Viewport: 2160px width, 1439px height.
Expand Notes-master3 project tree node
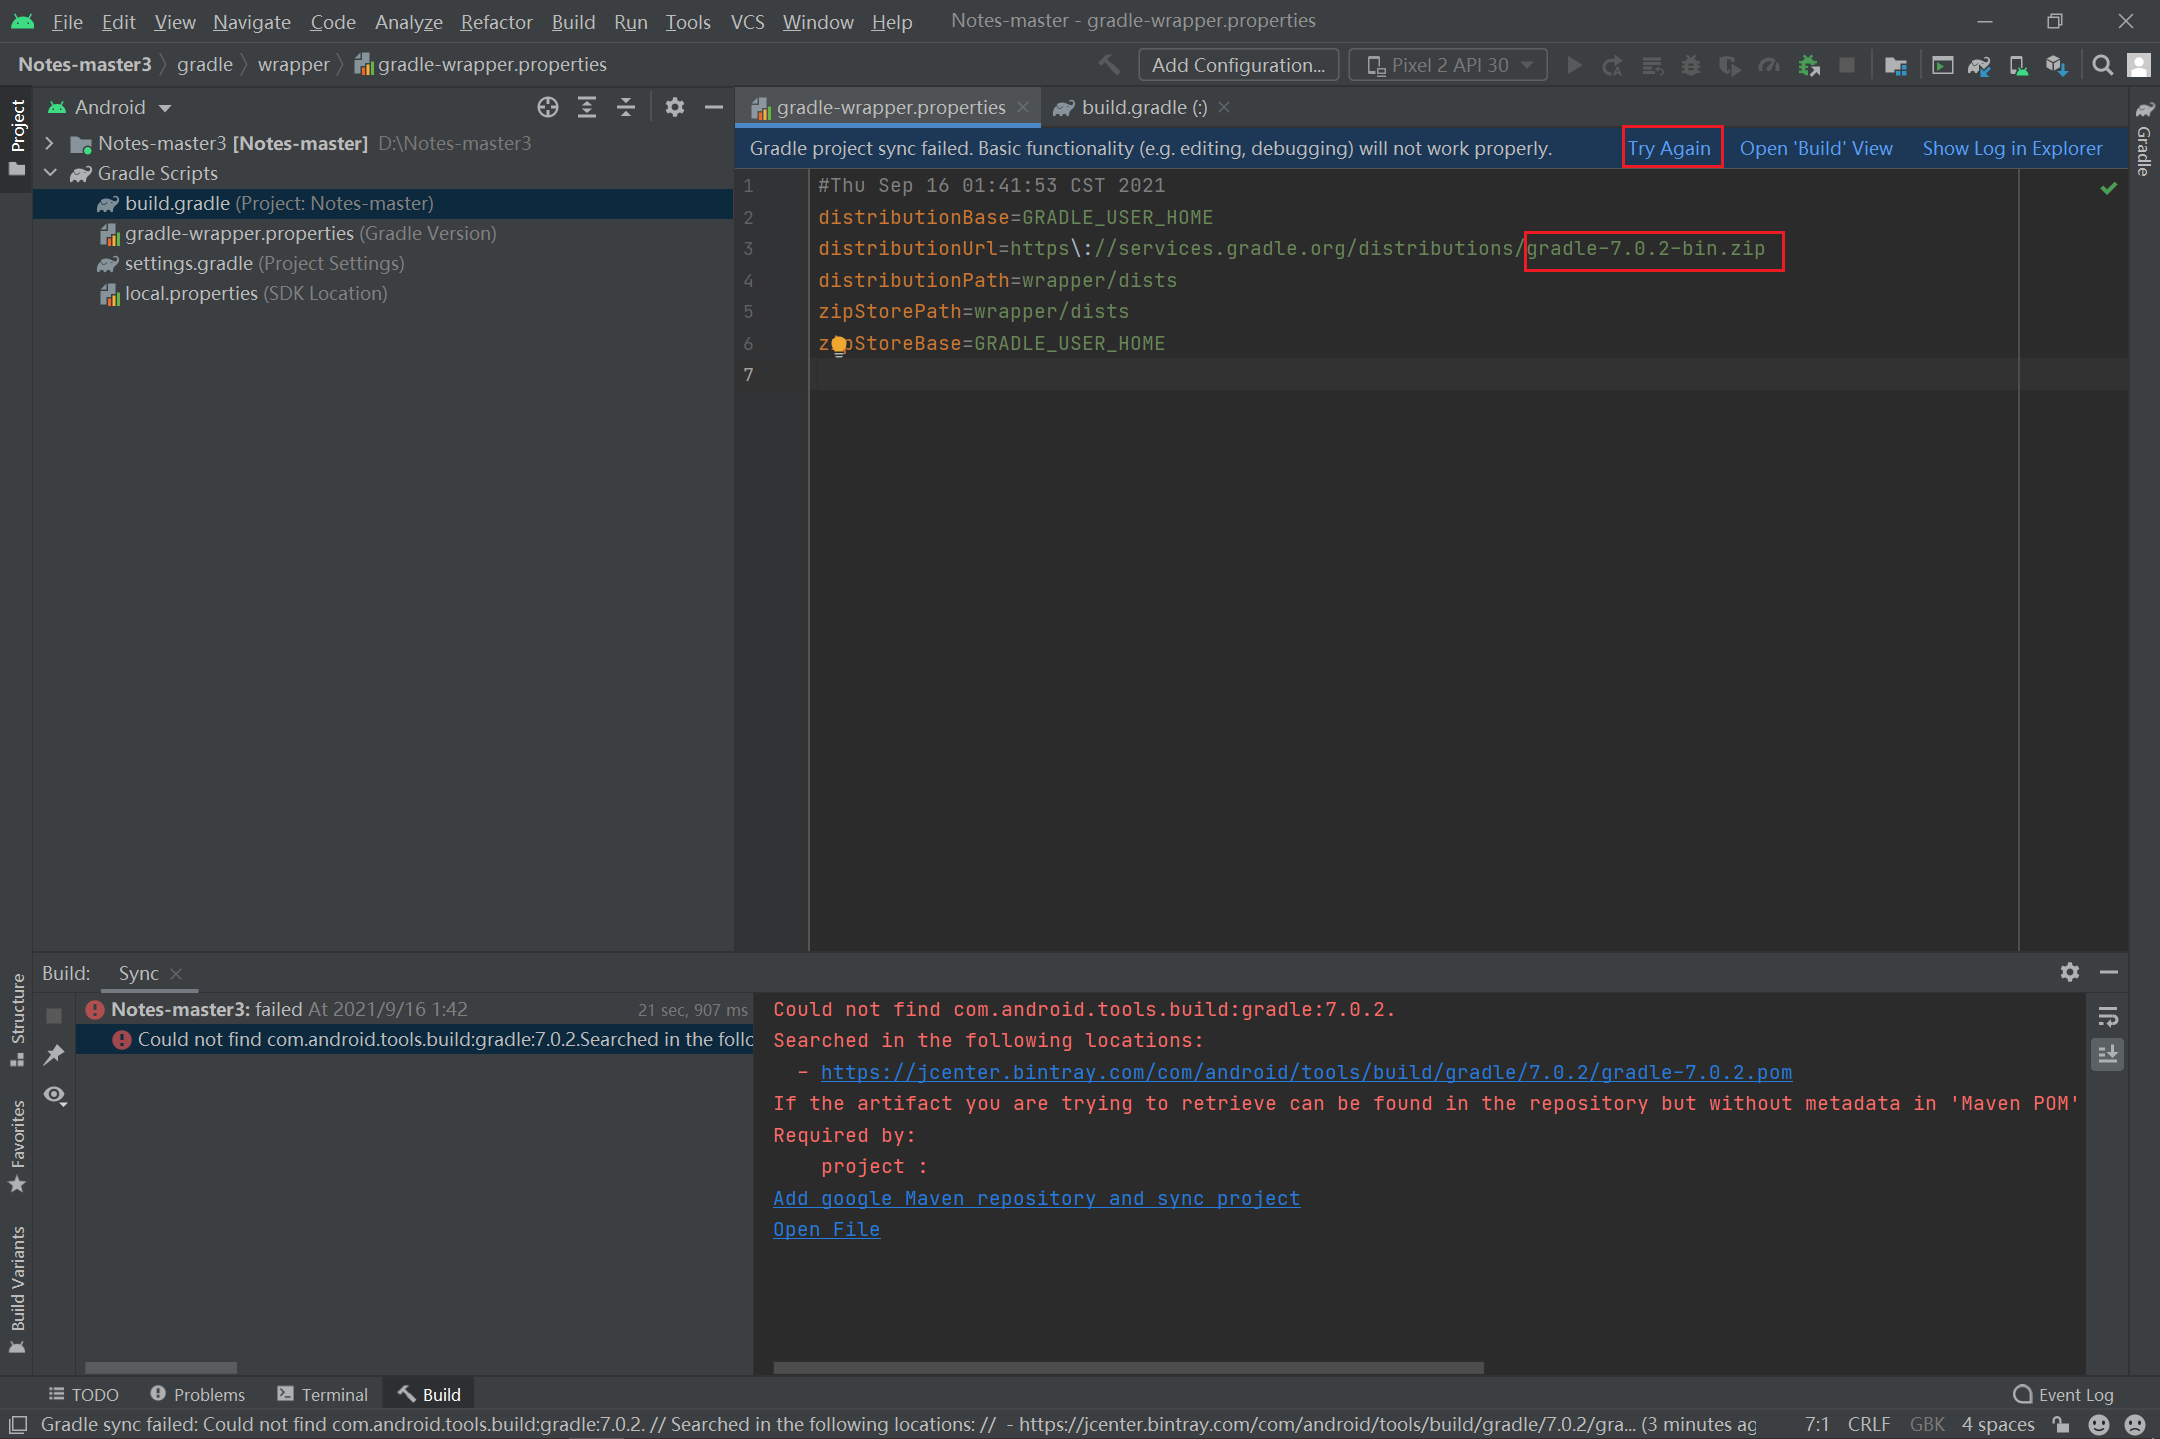[48, 141]
